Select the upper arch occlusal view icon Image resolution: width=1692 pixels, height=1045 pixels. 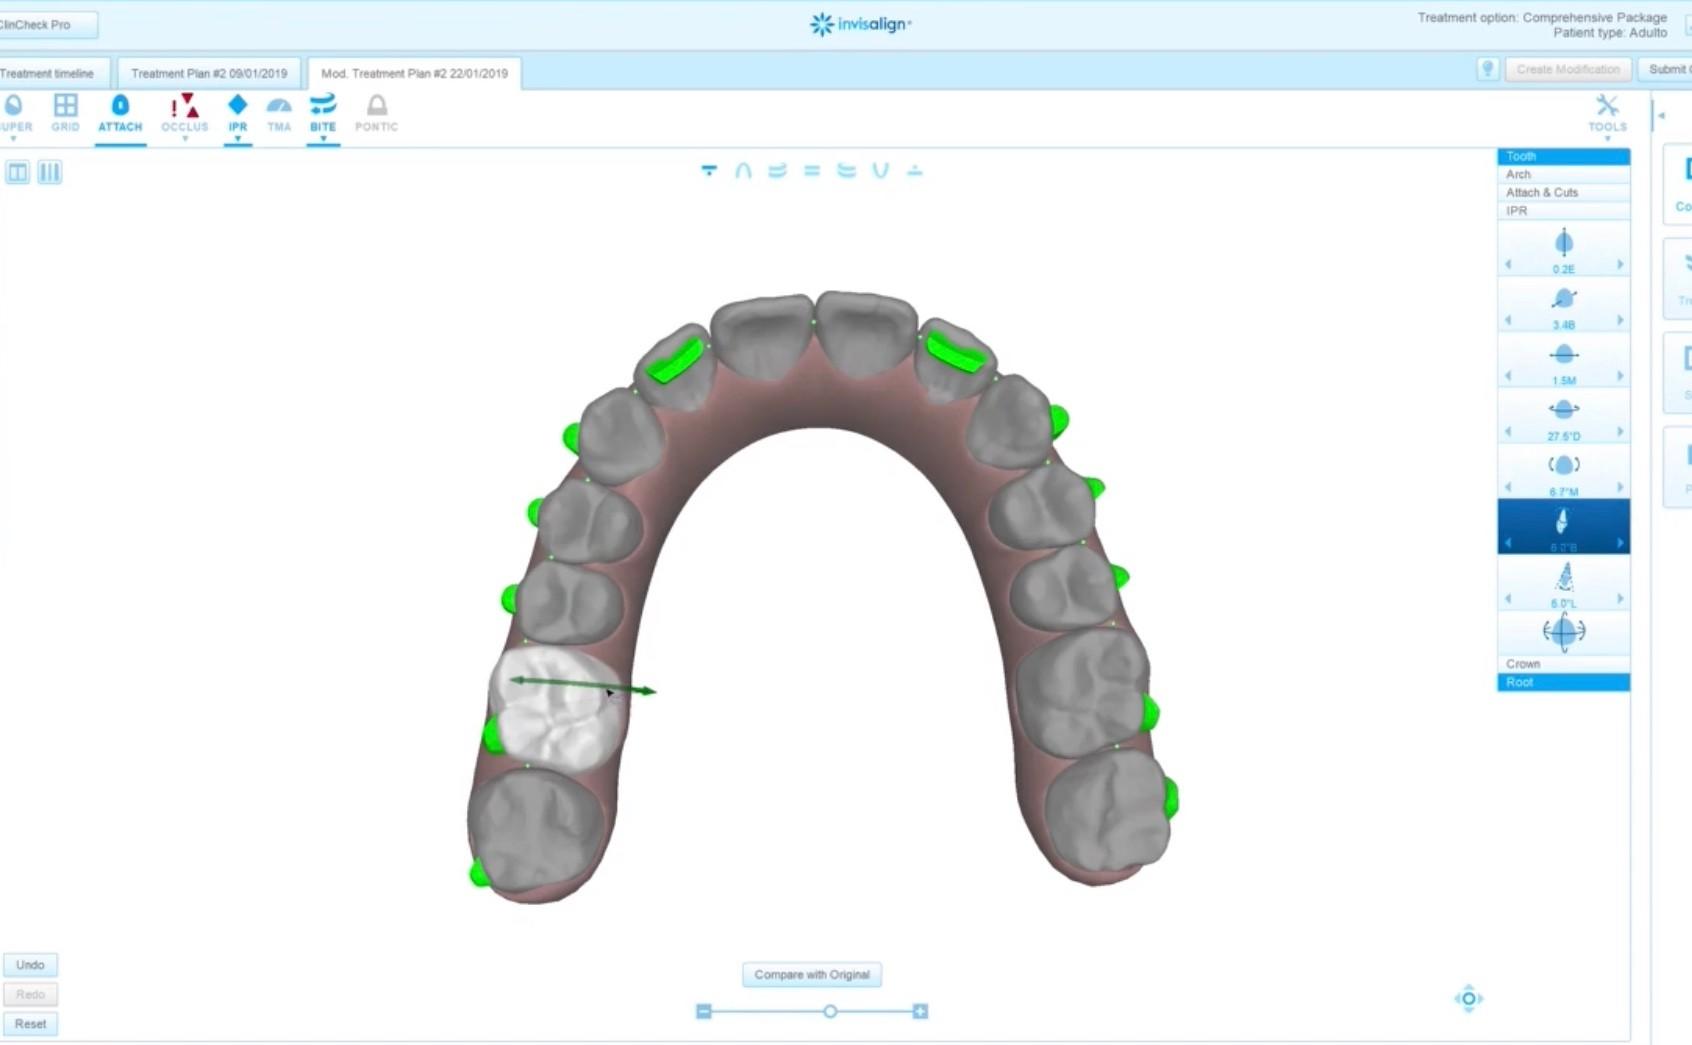coord(743,171)
